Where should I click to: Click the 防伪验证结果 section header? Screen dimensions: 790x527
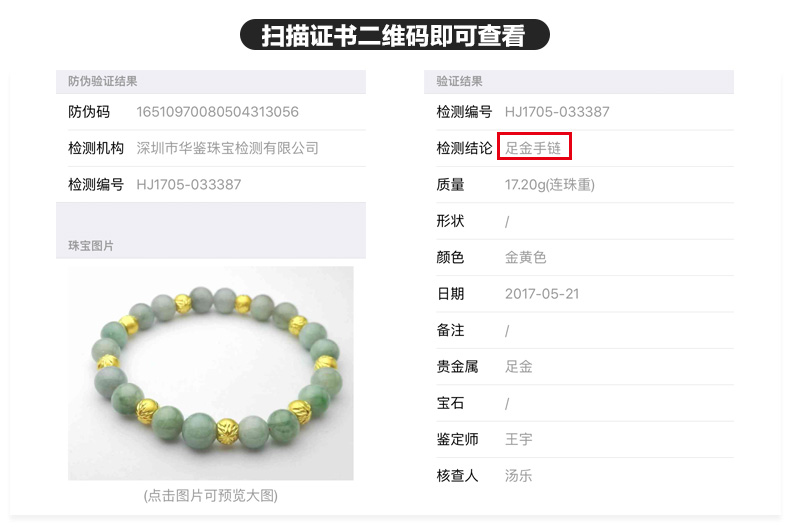tap(102, 81)
